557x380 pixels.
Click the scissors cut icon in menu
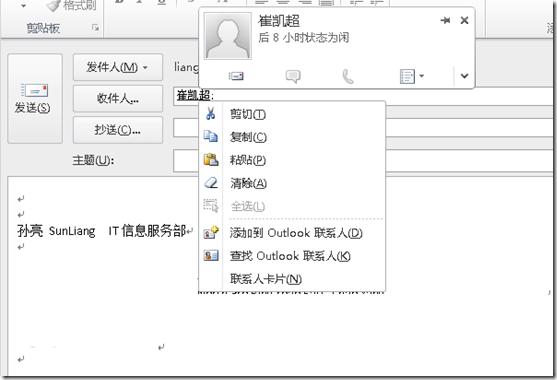click(x=211, y=114)
